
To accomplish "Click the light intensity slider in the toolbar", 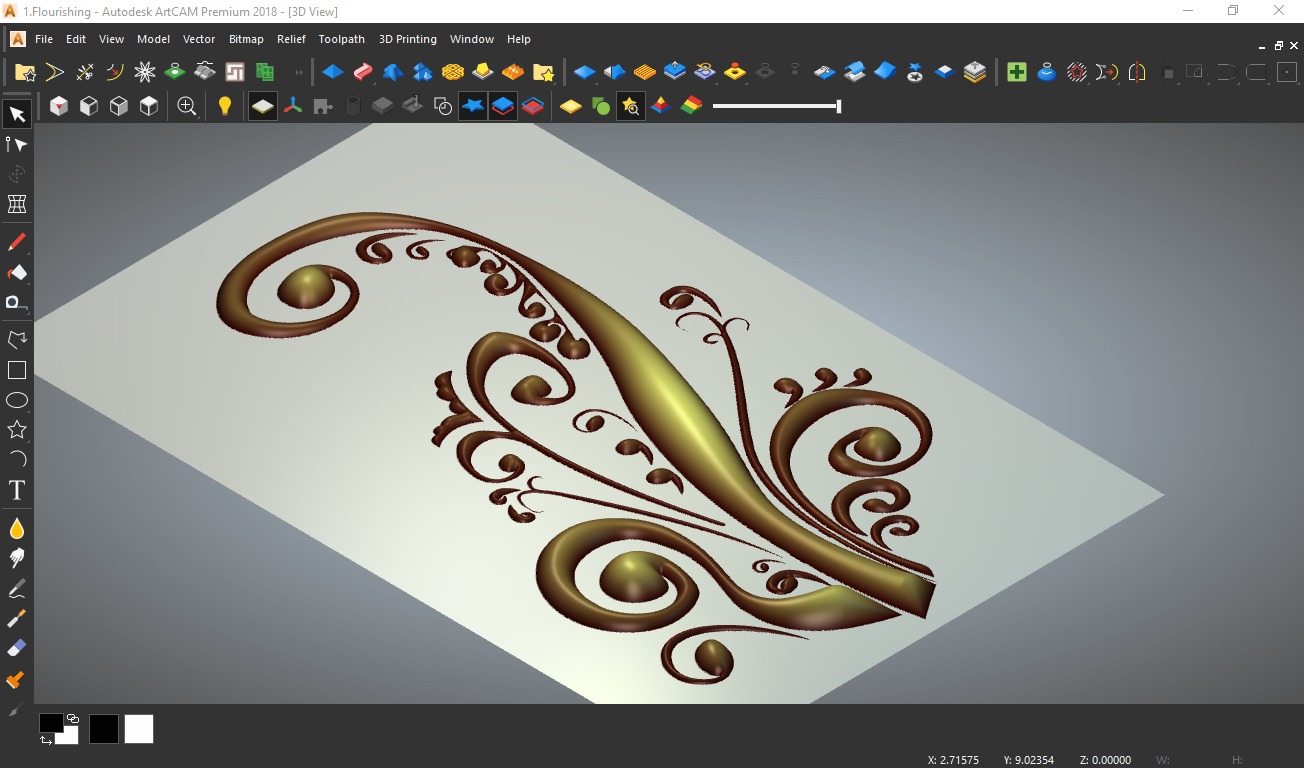I will [x=775, y=105].
